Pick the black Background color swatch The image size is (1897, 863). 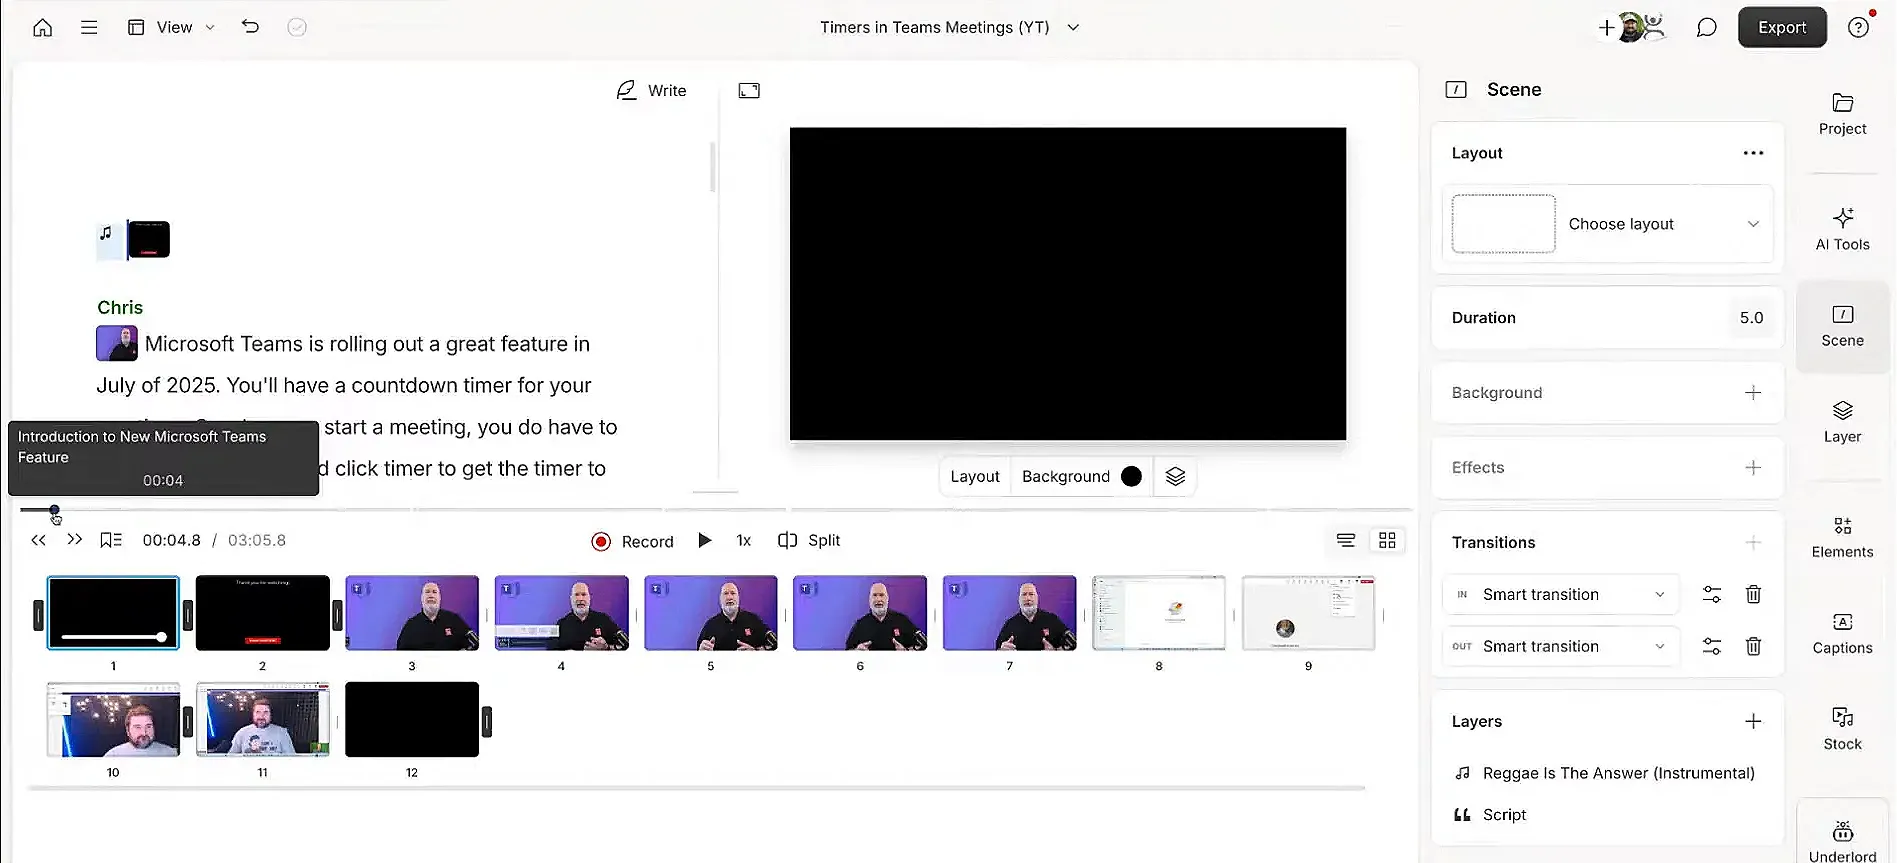point(1131,476)
